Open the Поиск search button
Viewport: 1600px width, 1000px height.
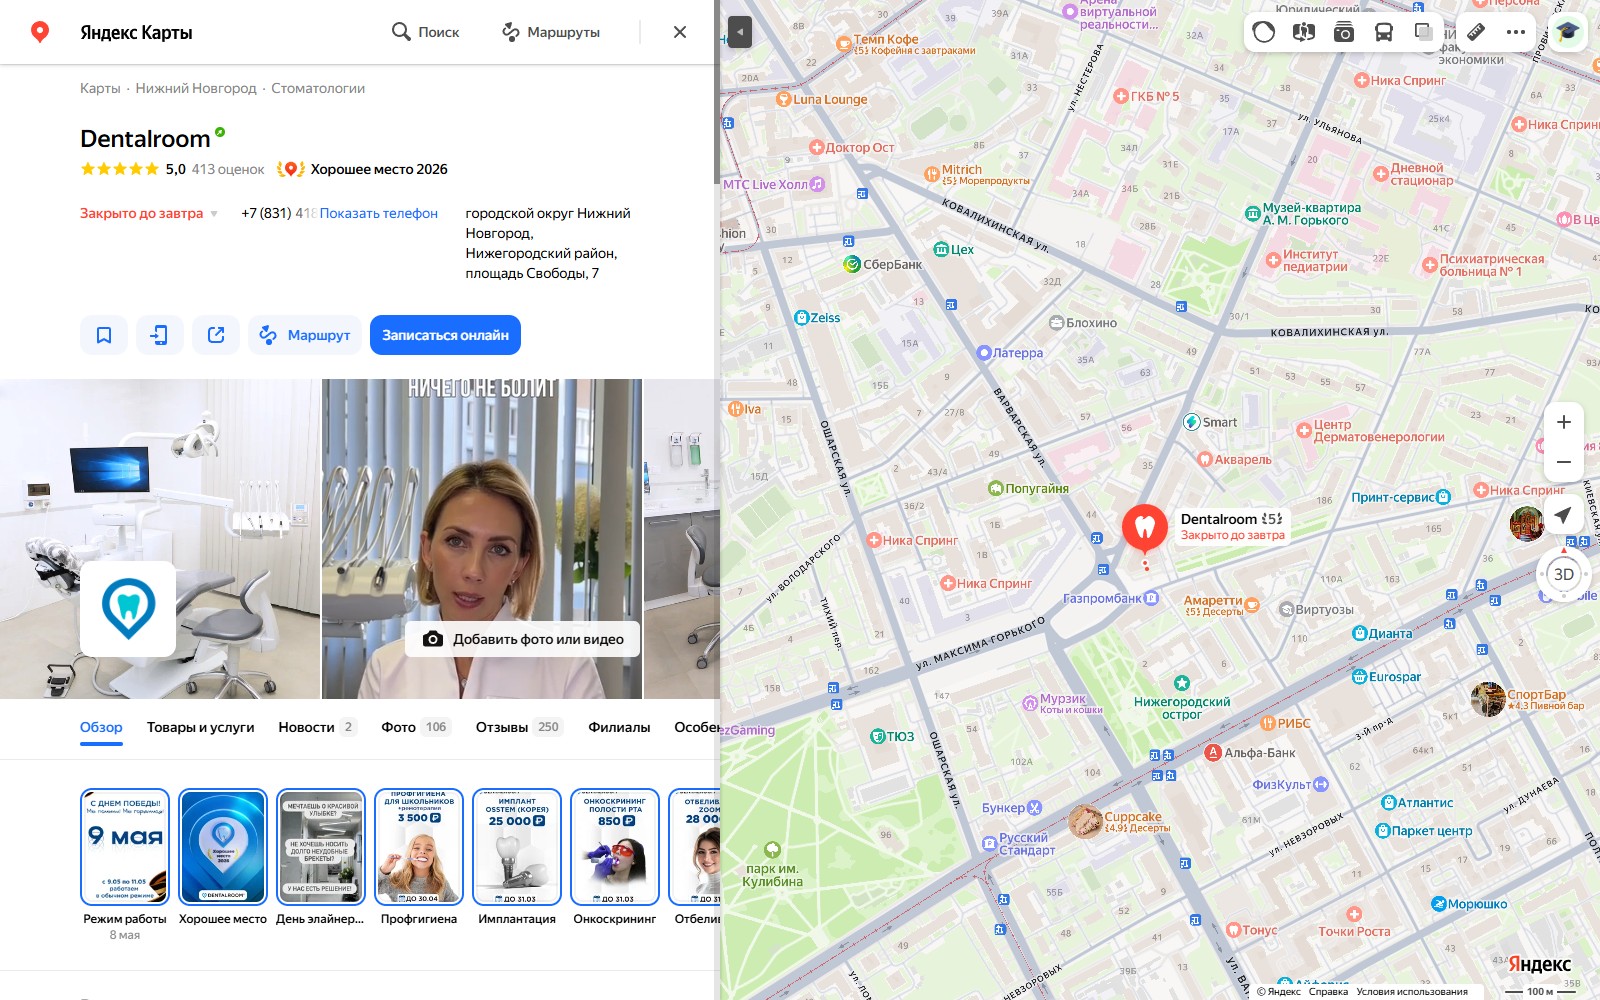(x=425, y=32)
